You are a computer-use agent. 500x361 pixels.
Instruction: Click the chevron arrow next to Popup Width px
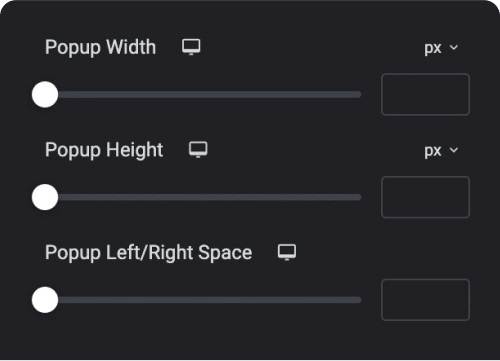point(454,48)
